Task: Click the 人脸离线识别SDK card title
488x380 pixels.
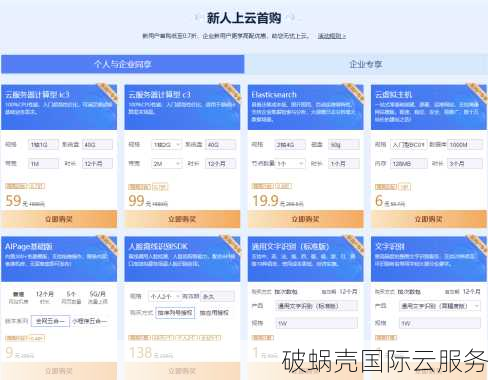Action: 158,246
